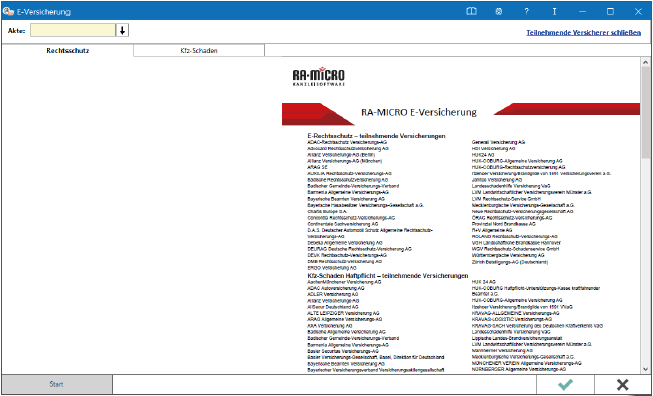The height and width of the screenshot is (396, 653).
Task: Select 'LVM Rechtsschutz-Service GmbH' entry
Action: coord(506,199)
